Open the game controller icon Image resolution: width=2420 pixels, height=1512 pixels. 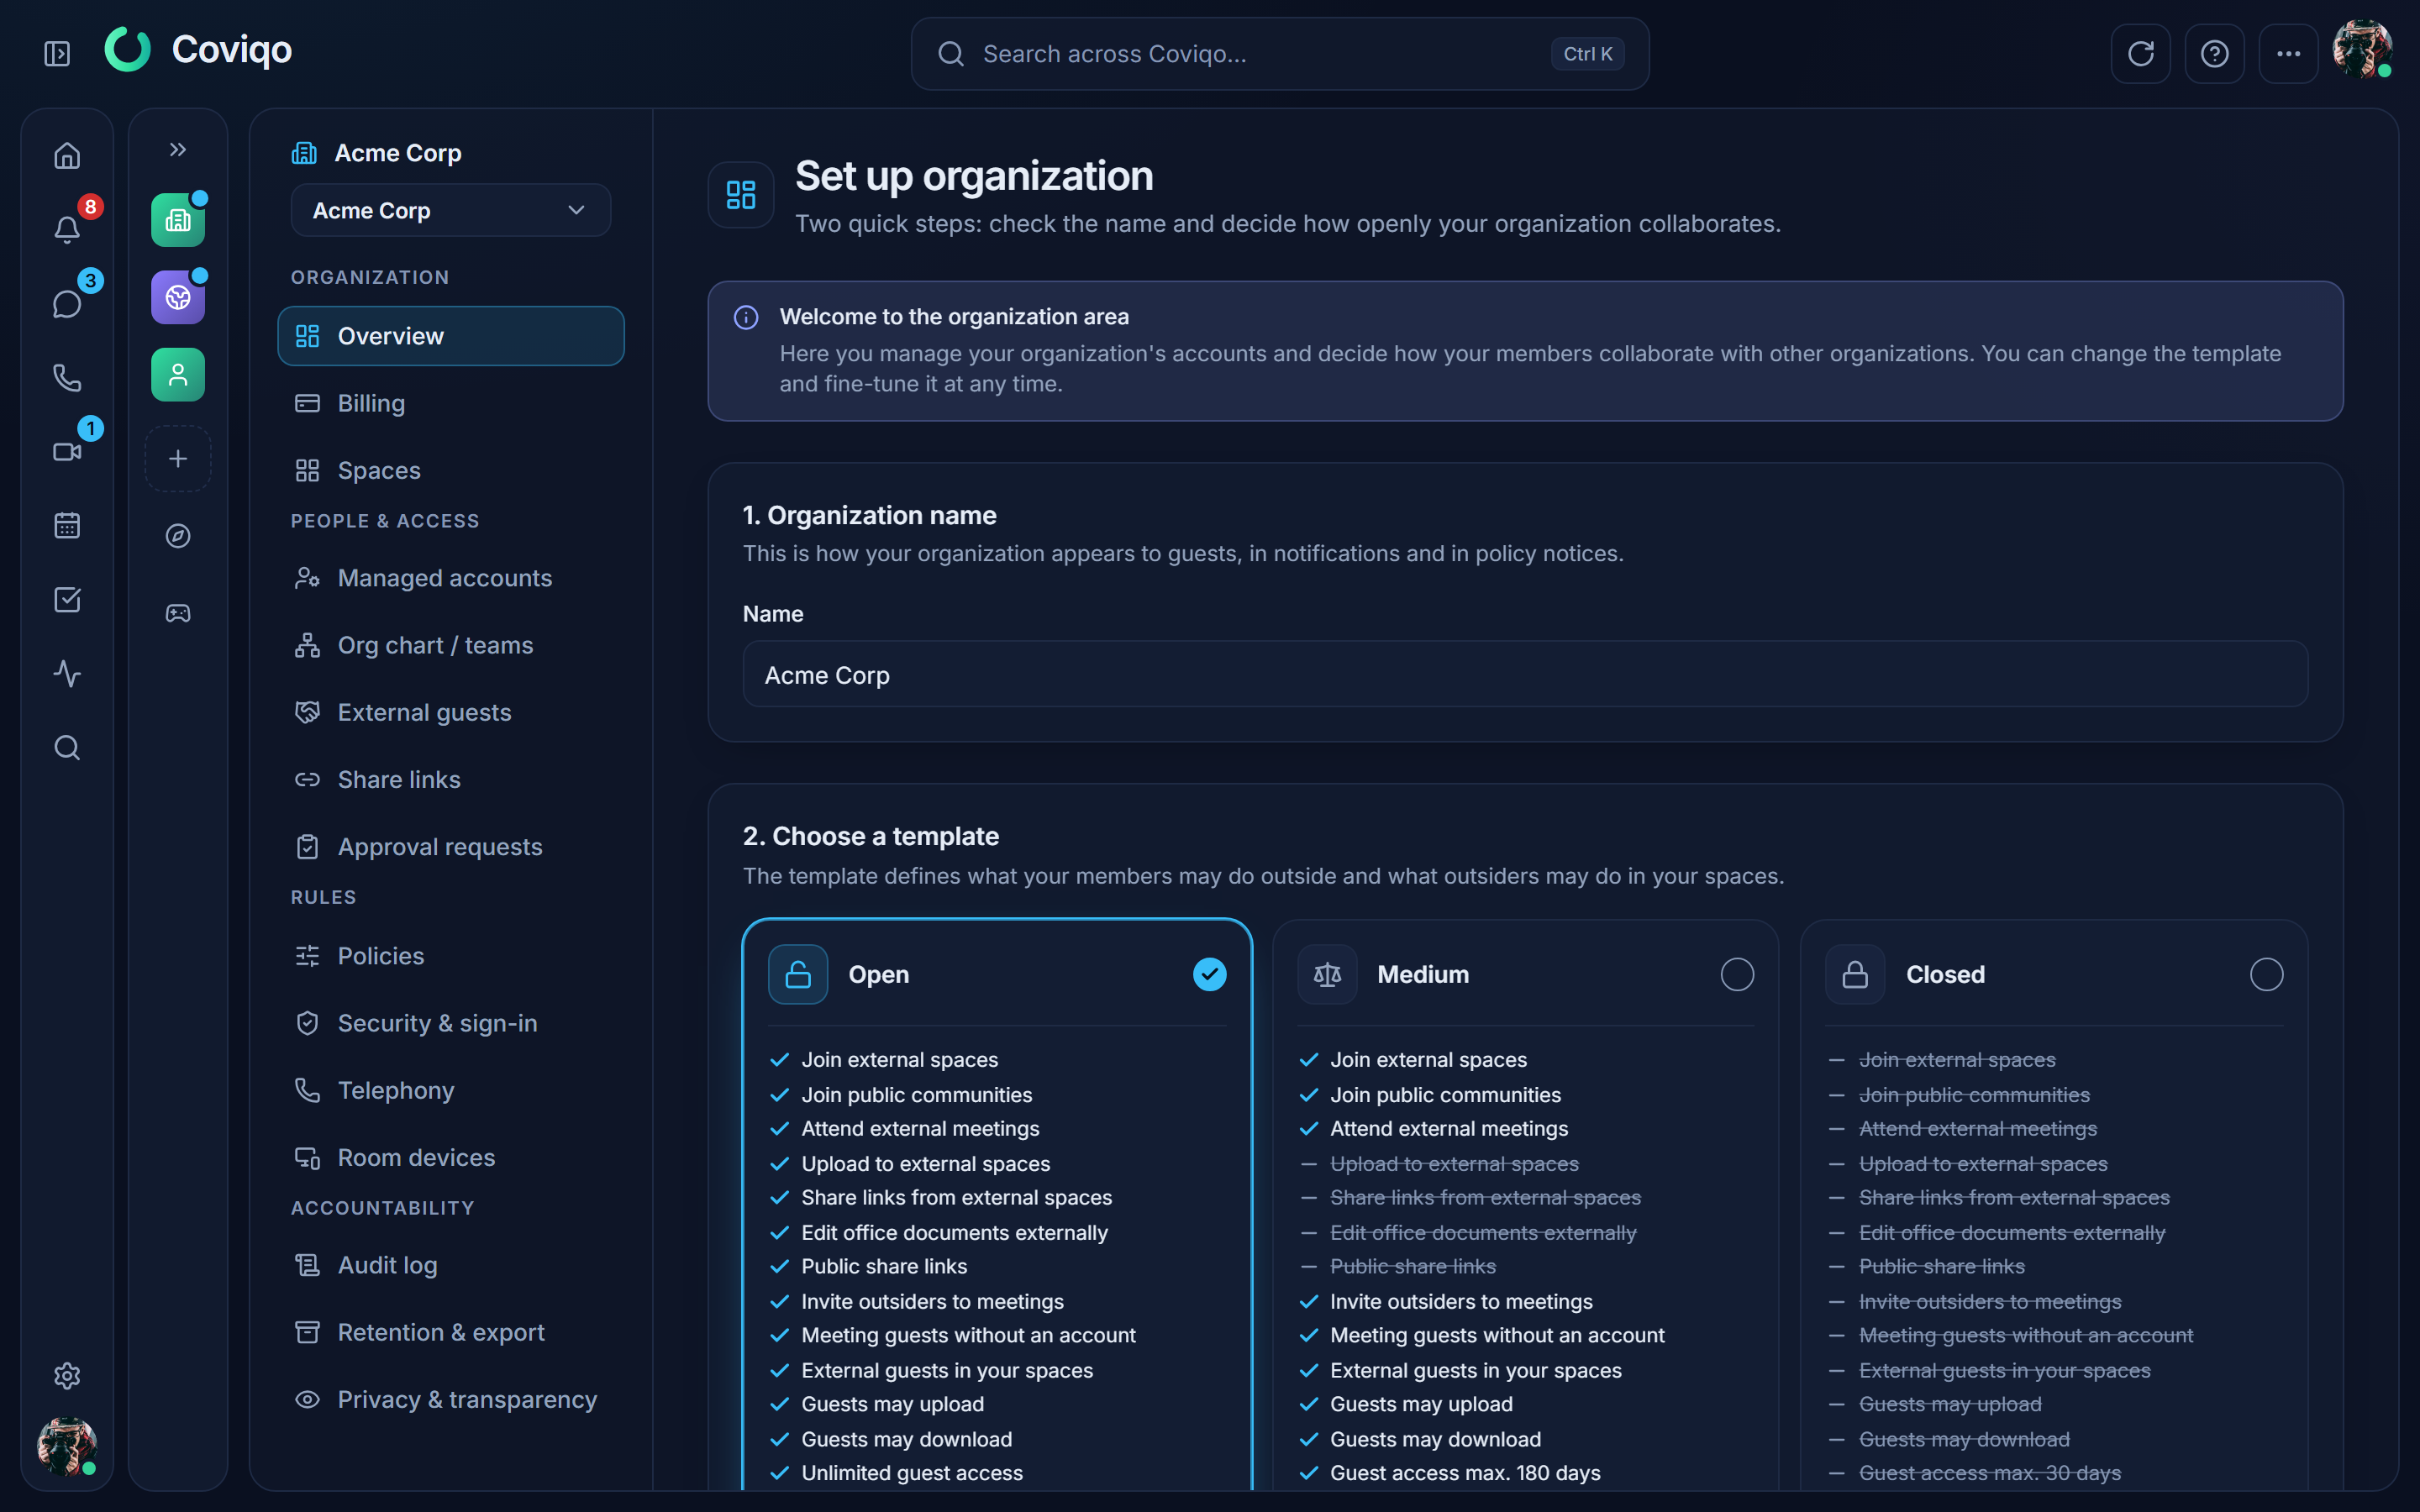point(178,613)
